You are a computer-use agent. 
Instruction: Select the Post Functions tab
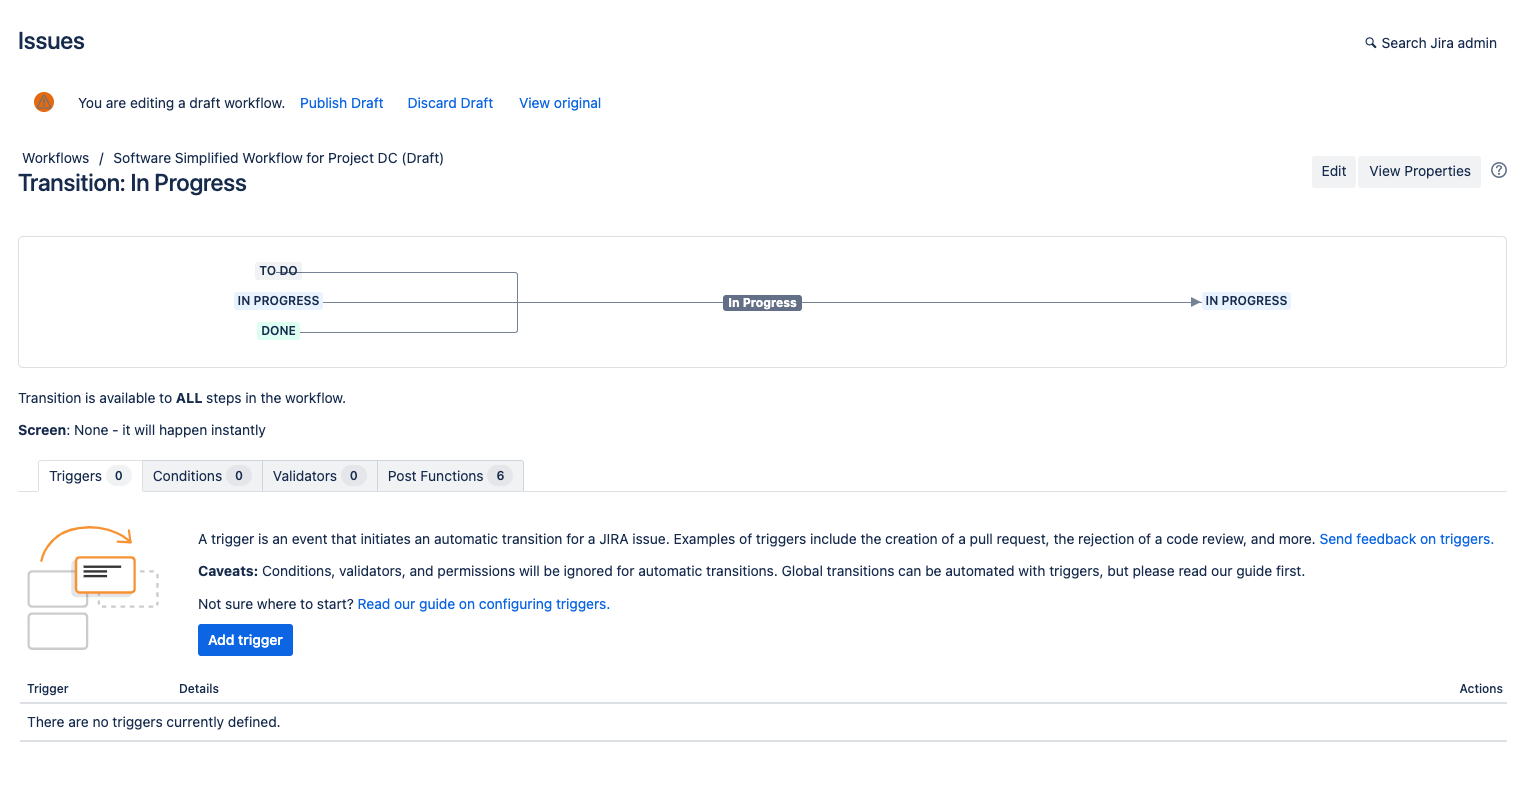pos(449,476)
